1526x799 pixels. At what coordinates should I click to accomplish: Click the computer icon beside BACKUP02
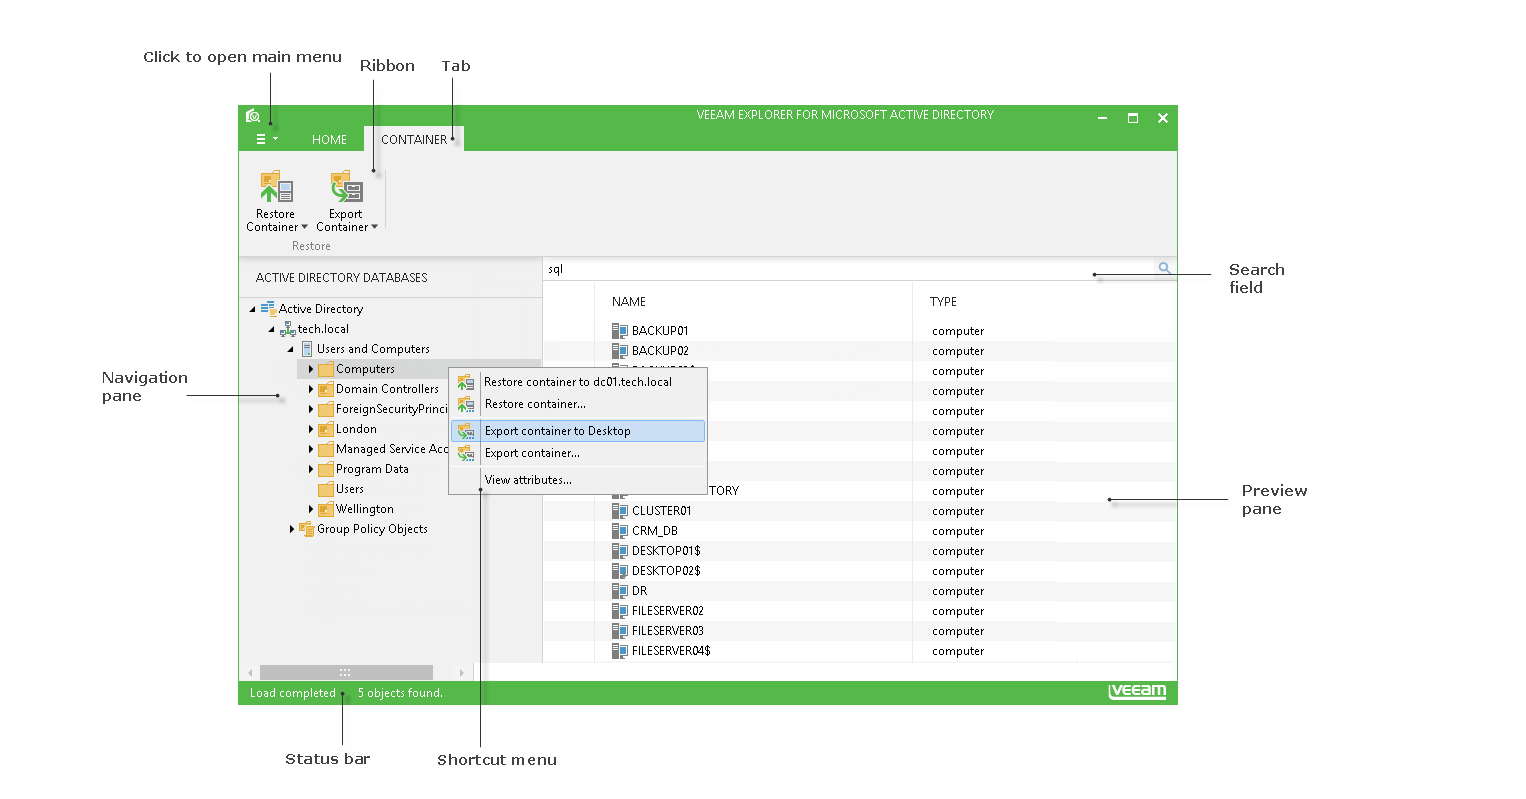click(620, 351)
